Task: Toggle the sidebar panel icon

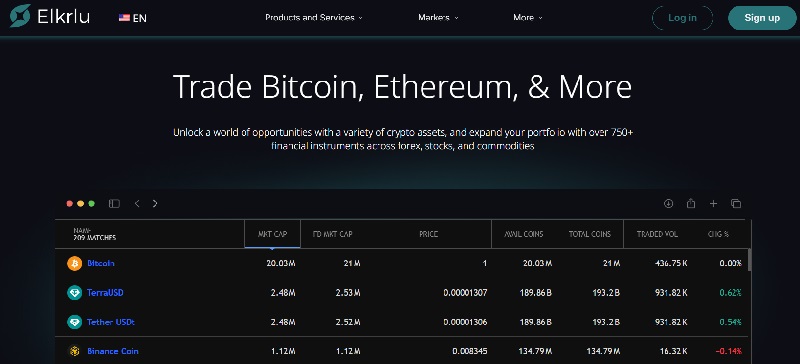Action: (114, 204)
